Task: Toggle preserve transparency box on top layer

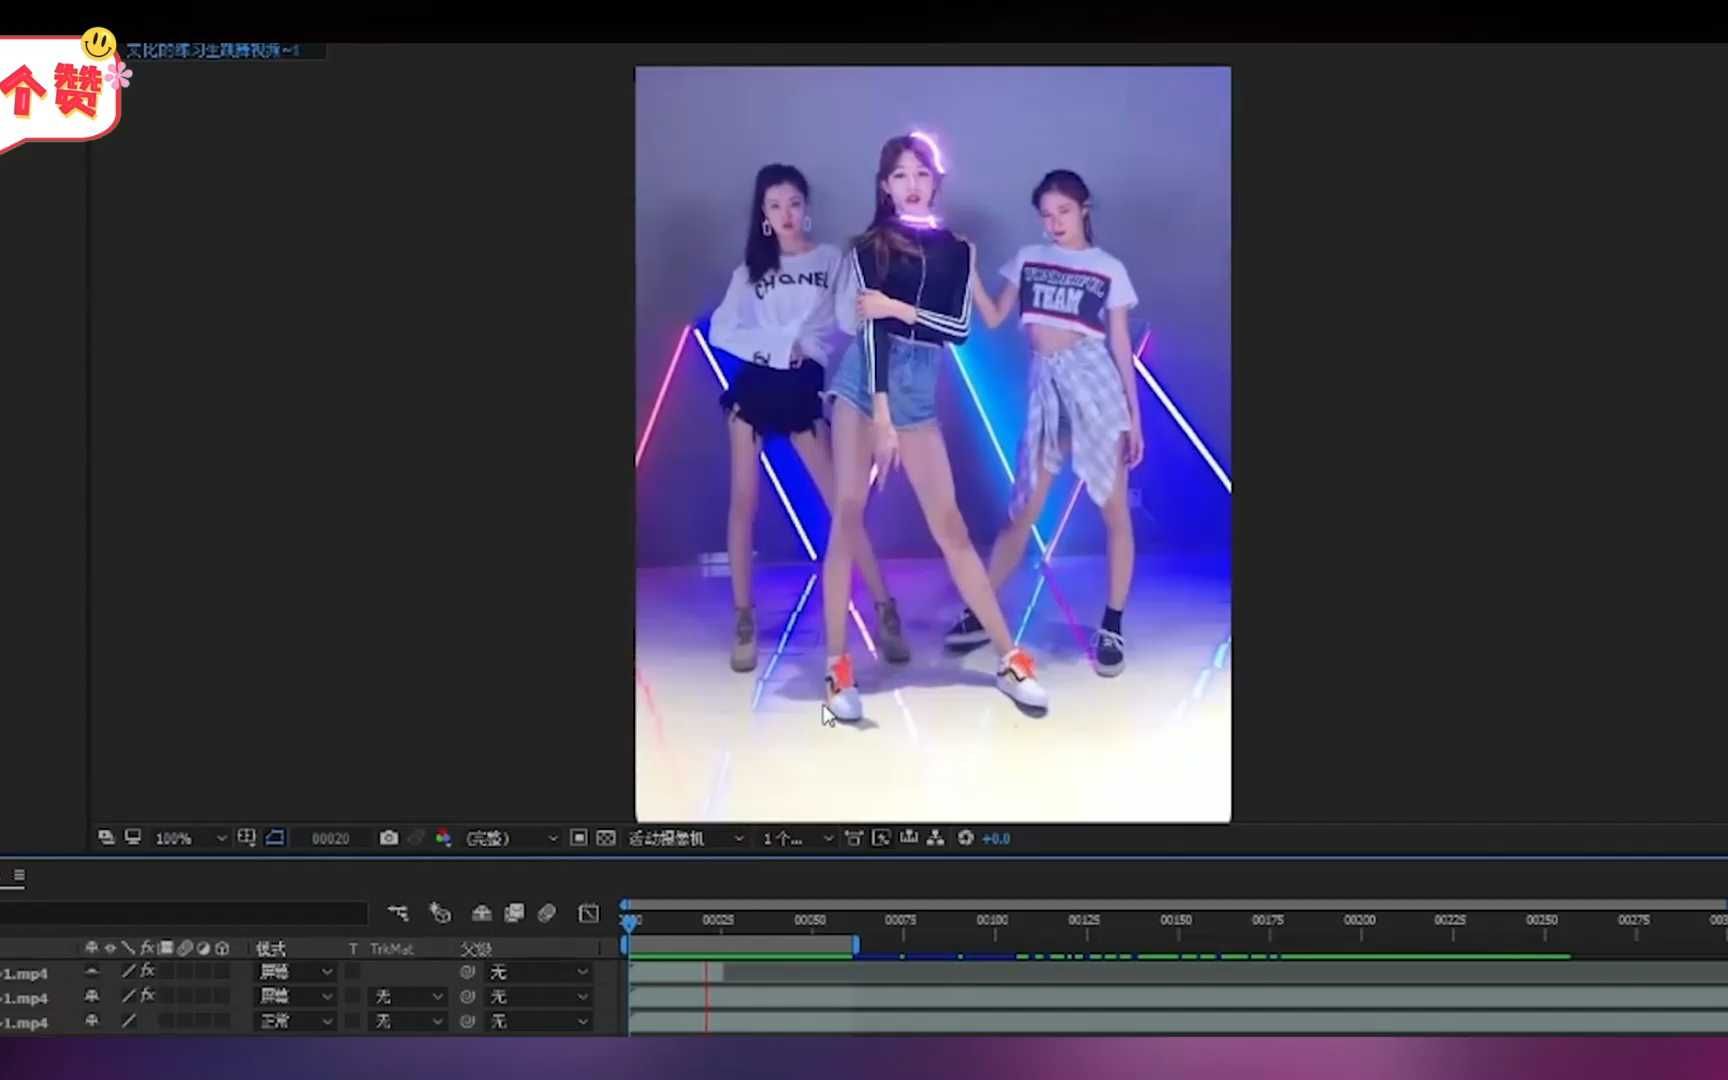Action: tap(352, 971)
